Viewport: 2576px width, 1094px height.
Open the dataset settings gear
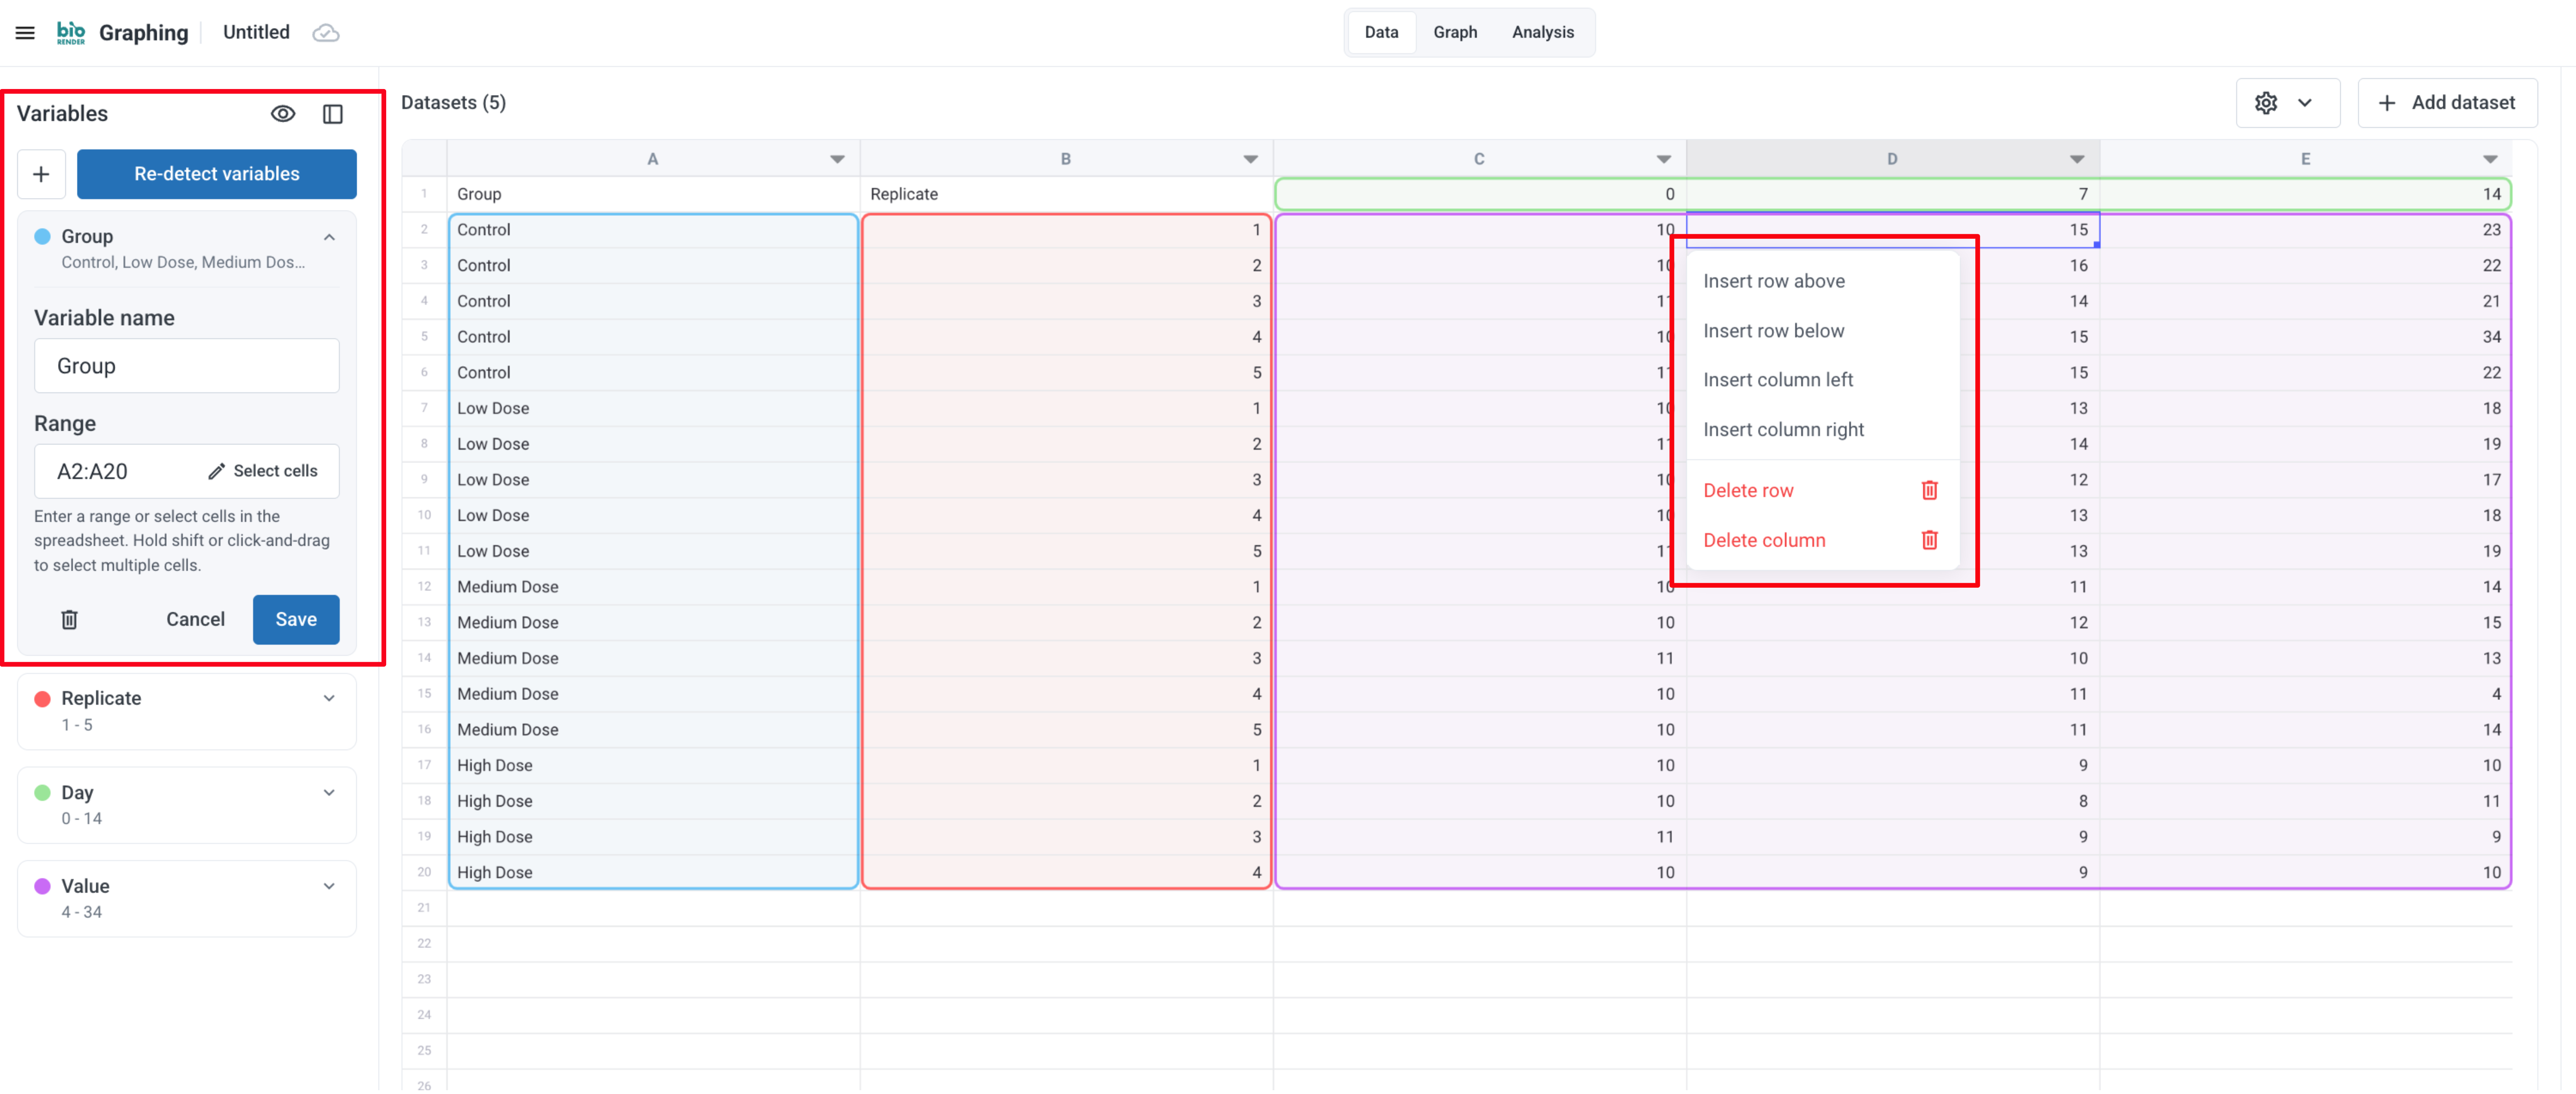(x=2266, y=103)
